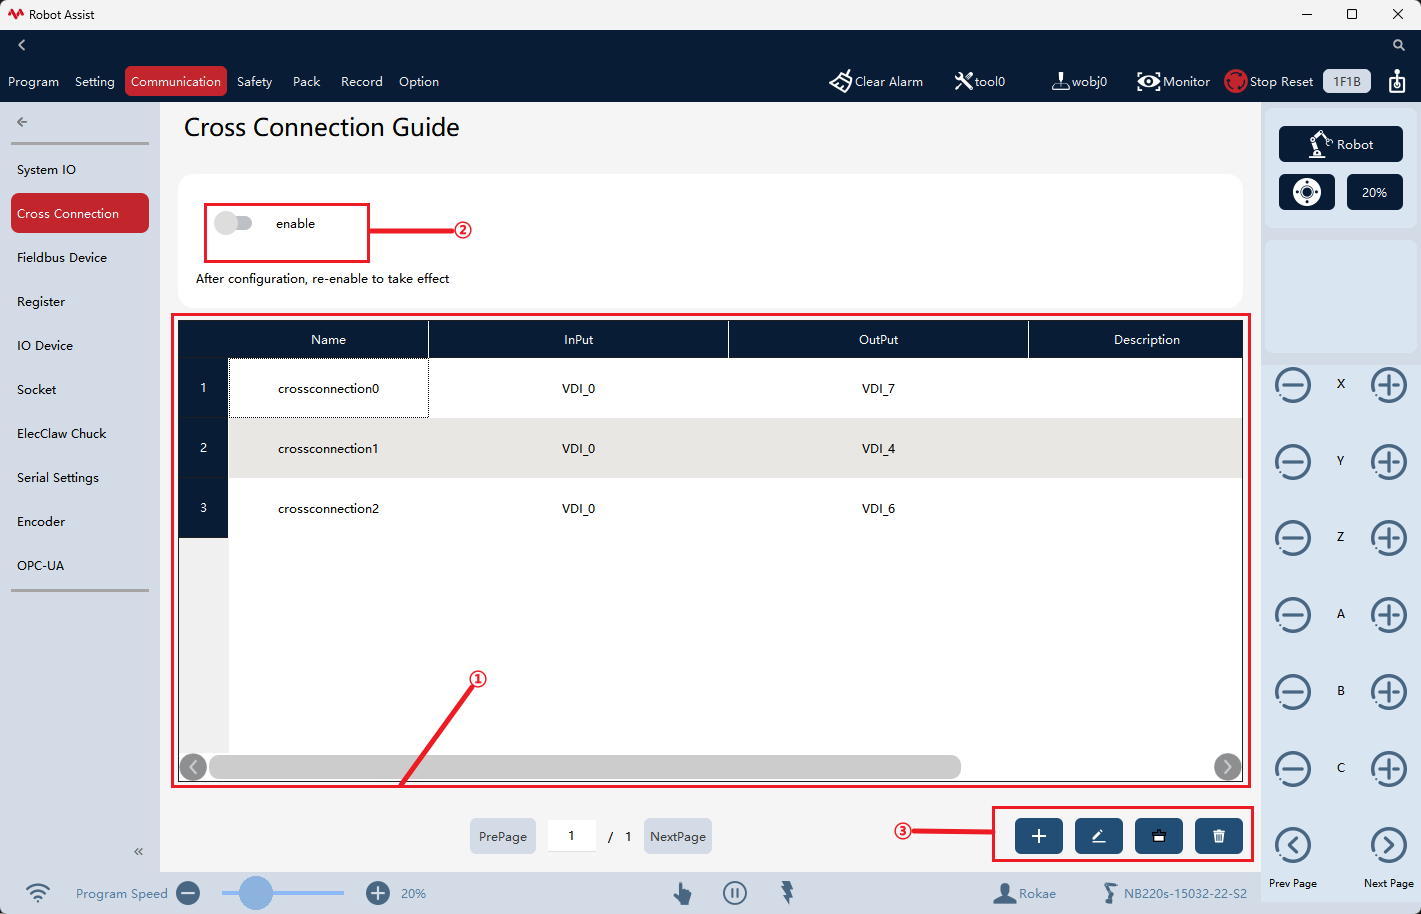Click the NextPage button
The width and height of the screenshot is (1421, 914).
click(678, 836)
